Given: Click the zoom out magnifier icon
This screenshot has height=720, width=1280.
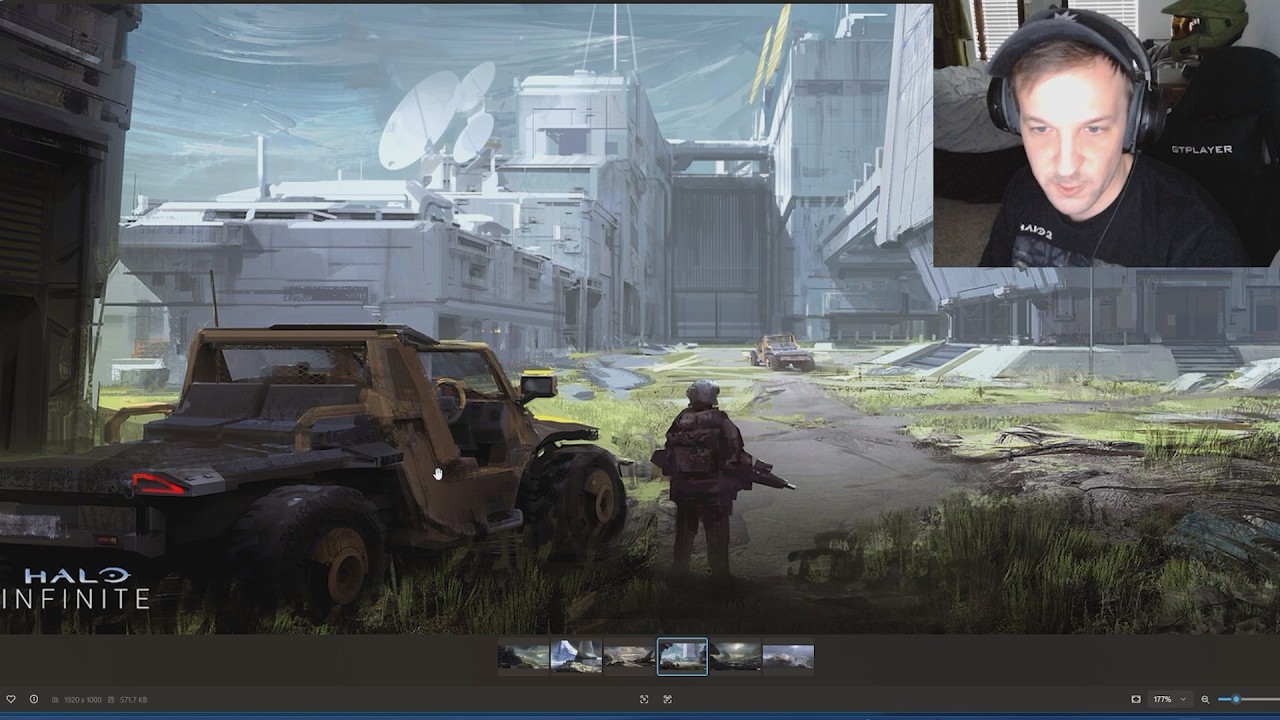Looking at the screenshot, I should pos(1205,699).
